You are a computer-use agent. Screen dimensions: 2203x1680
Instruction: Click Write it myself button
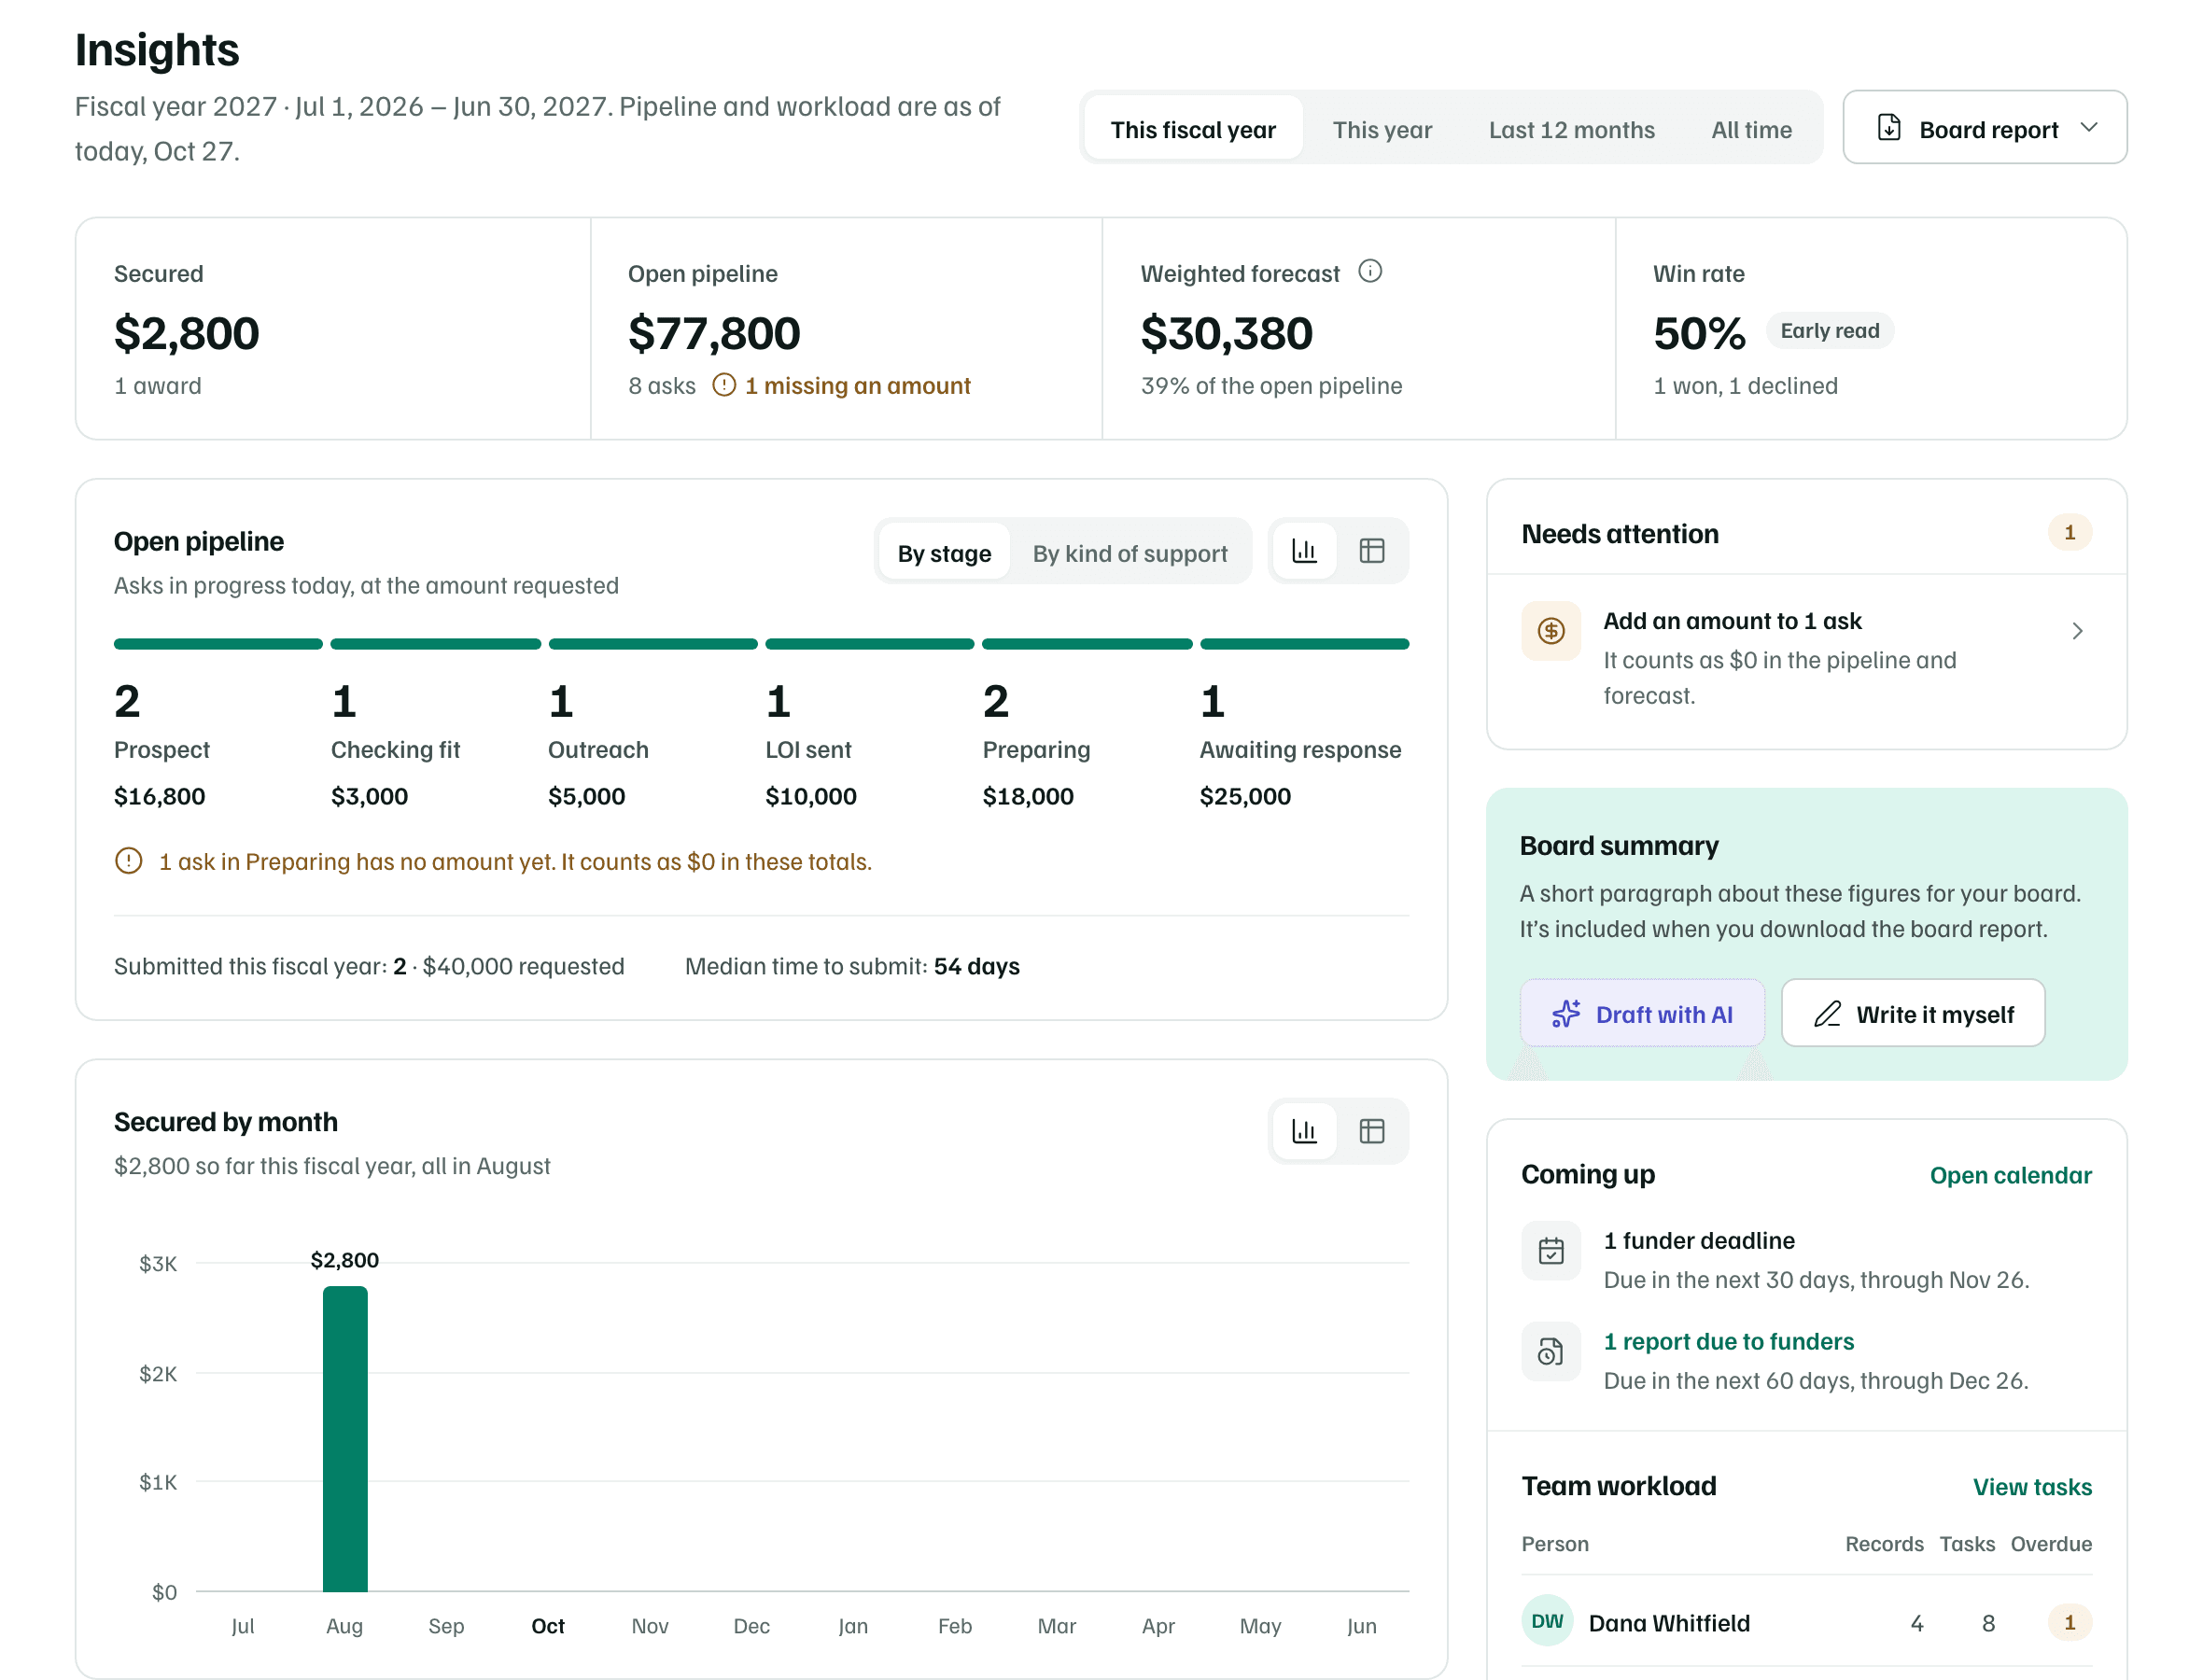pyautogui.click(x=1912, y=1014)
